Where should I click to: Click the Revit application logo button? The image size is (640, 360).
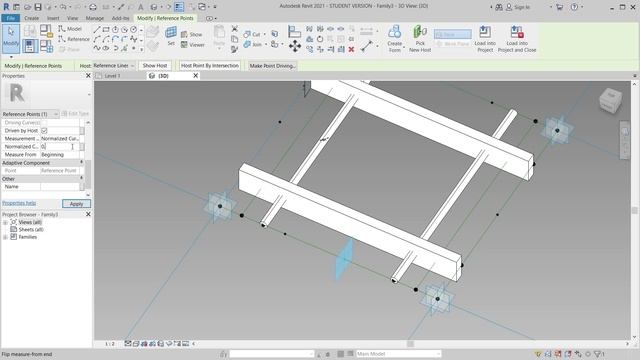click(x=6, y=7)
